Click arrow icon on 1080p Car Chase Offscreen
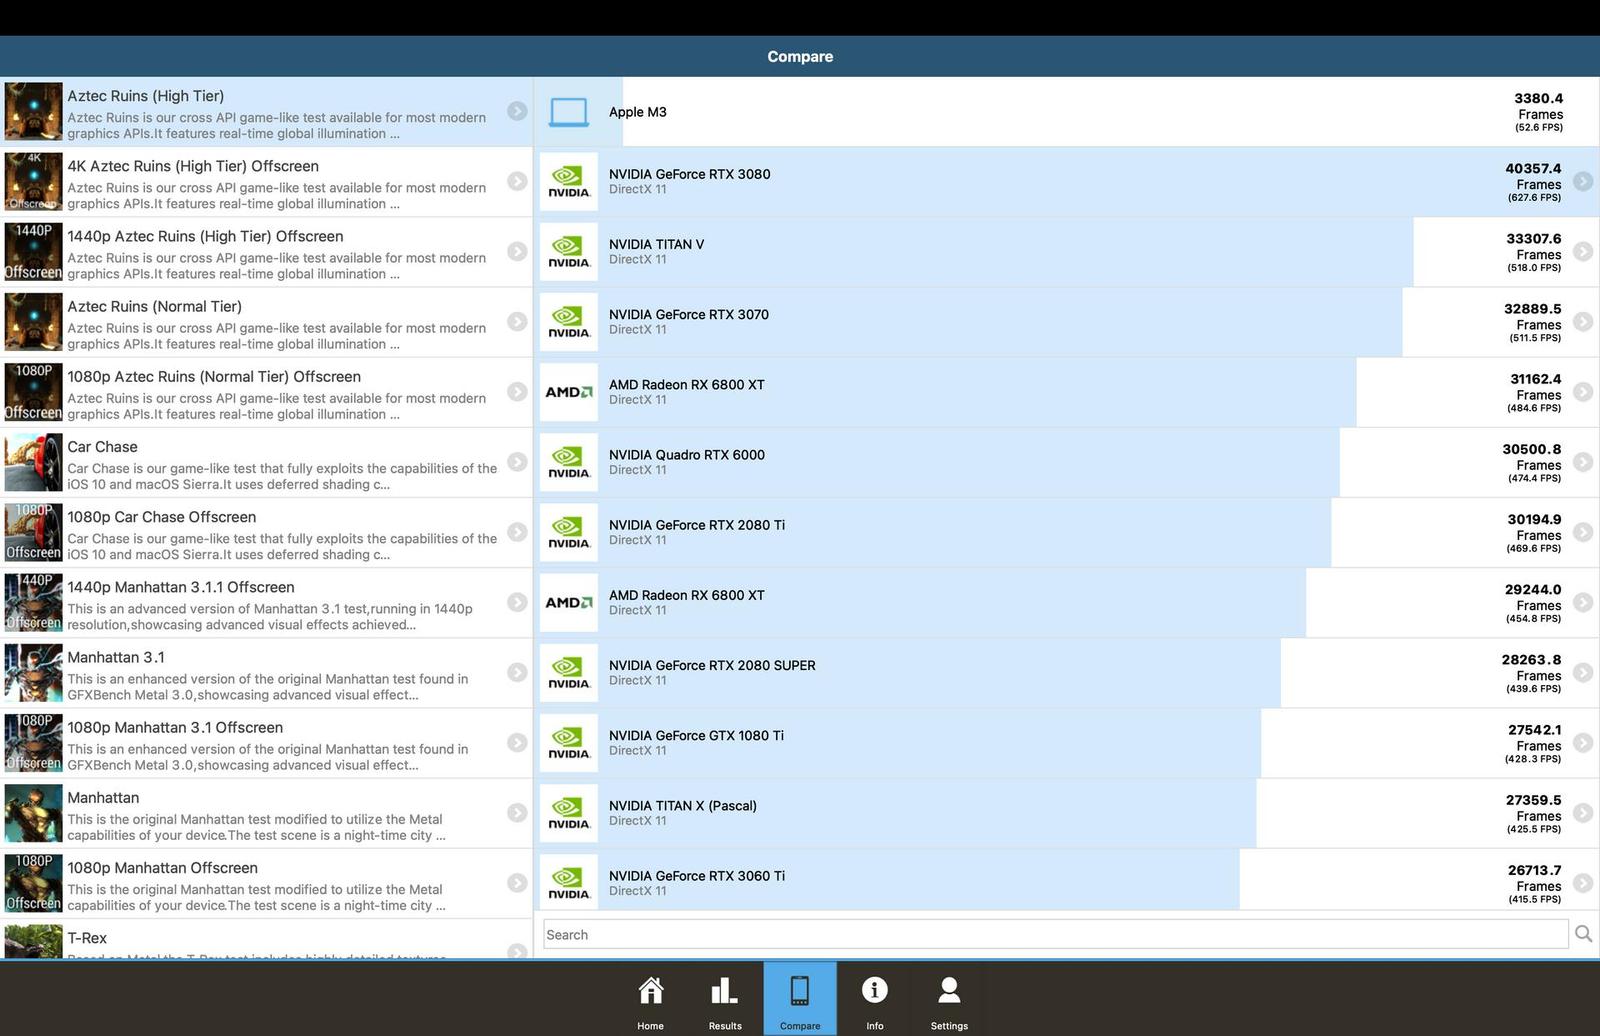This screenshot has width=1600, height=1036. pos(517,532)
